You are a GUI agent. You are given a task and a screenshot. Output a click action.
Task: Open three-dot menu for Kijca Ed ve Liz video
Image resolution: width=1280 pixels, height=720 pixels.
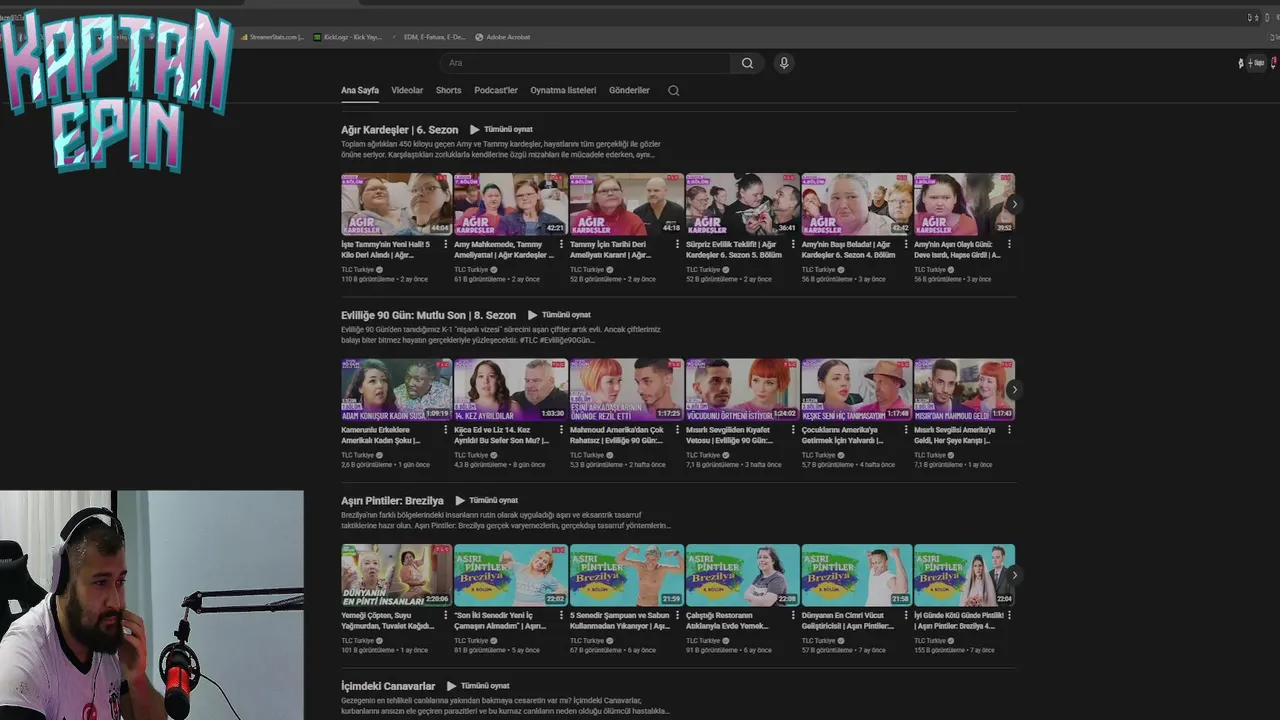[561, 430]
